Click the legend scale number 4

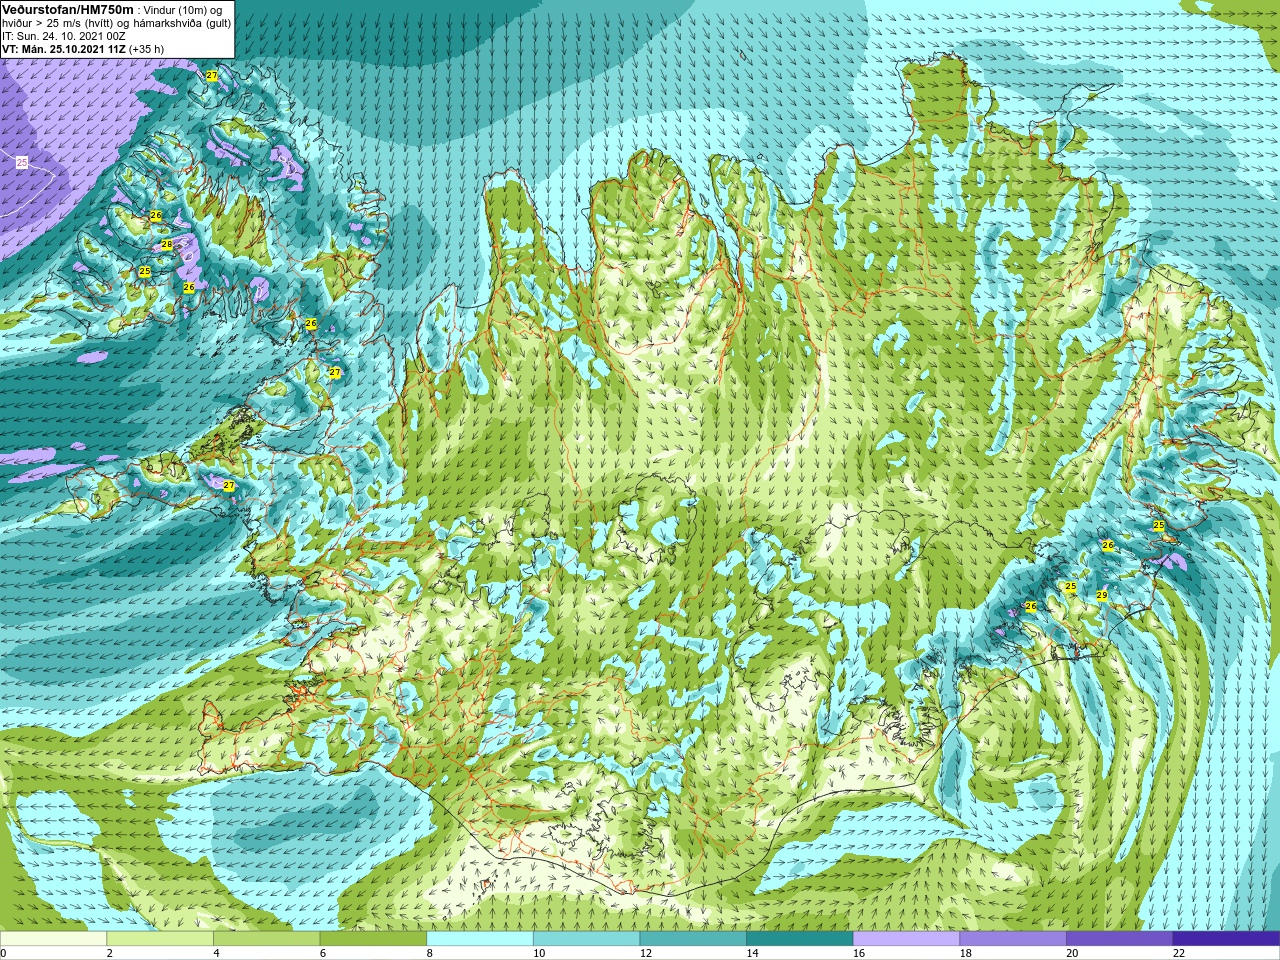(216, 953)
